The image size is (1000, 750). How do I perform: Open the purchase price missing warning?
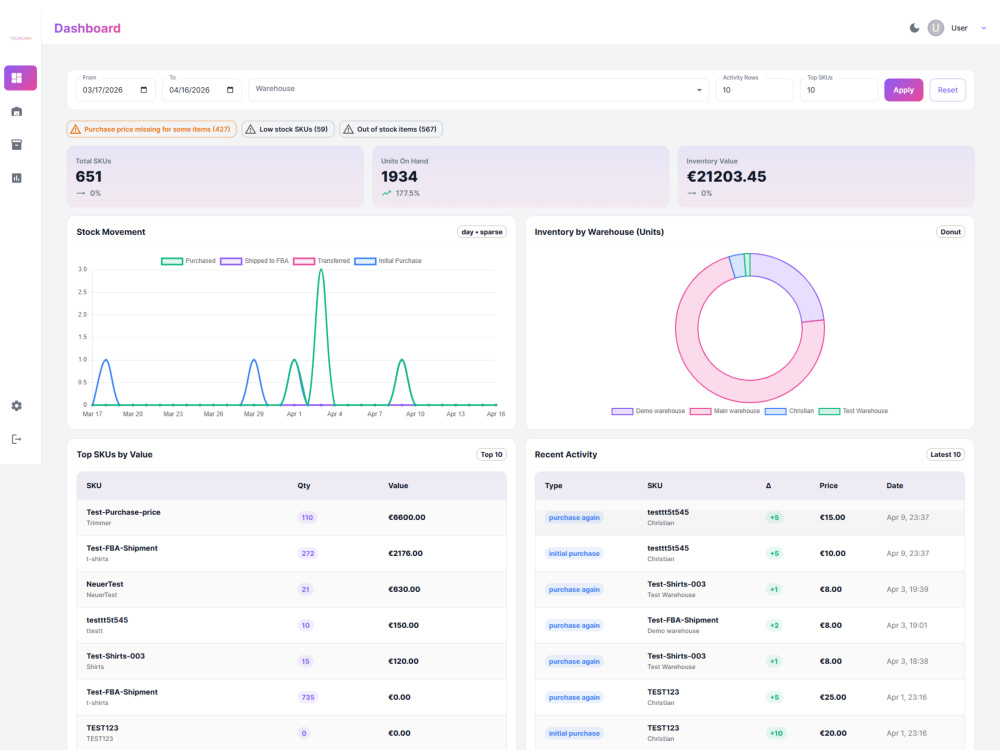151,129
